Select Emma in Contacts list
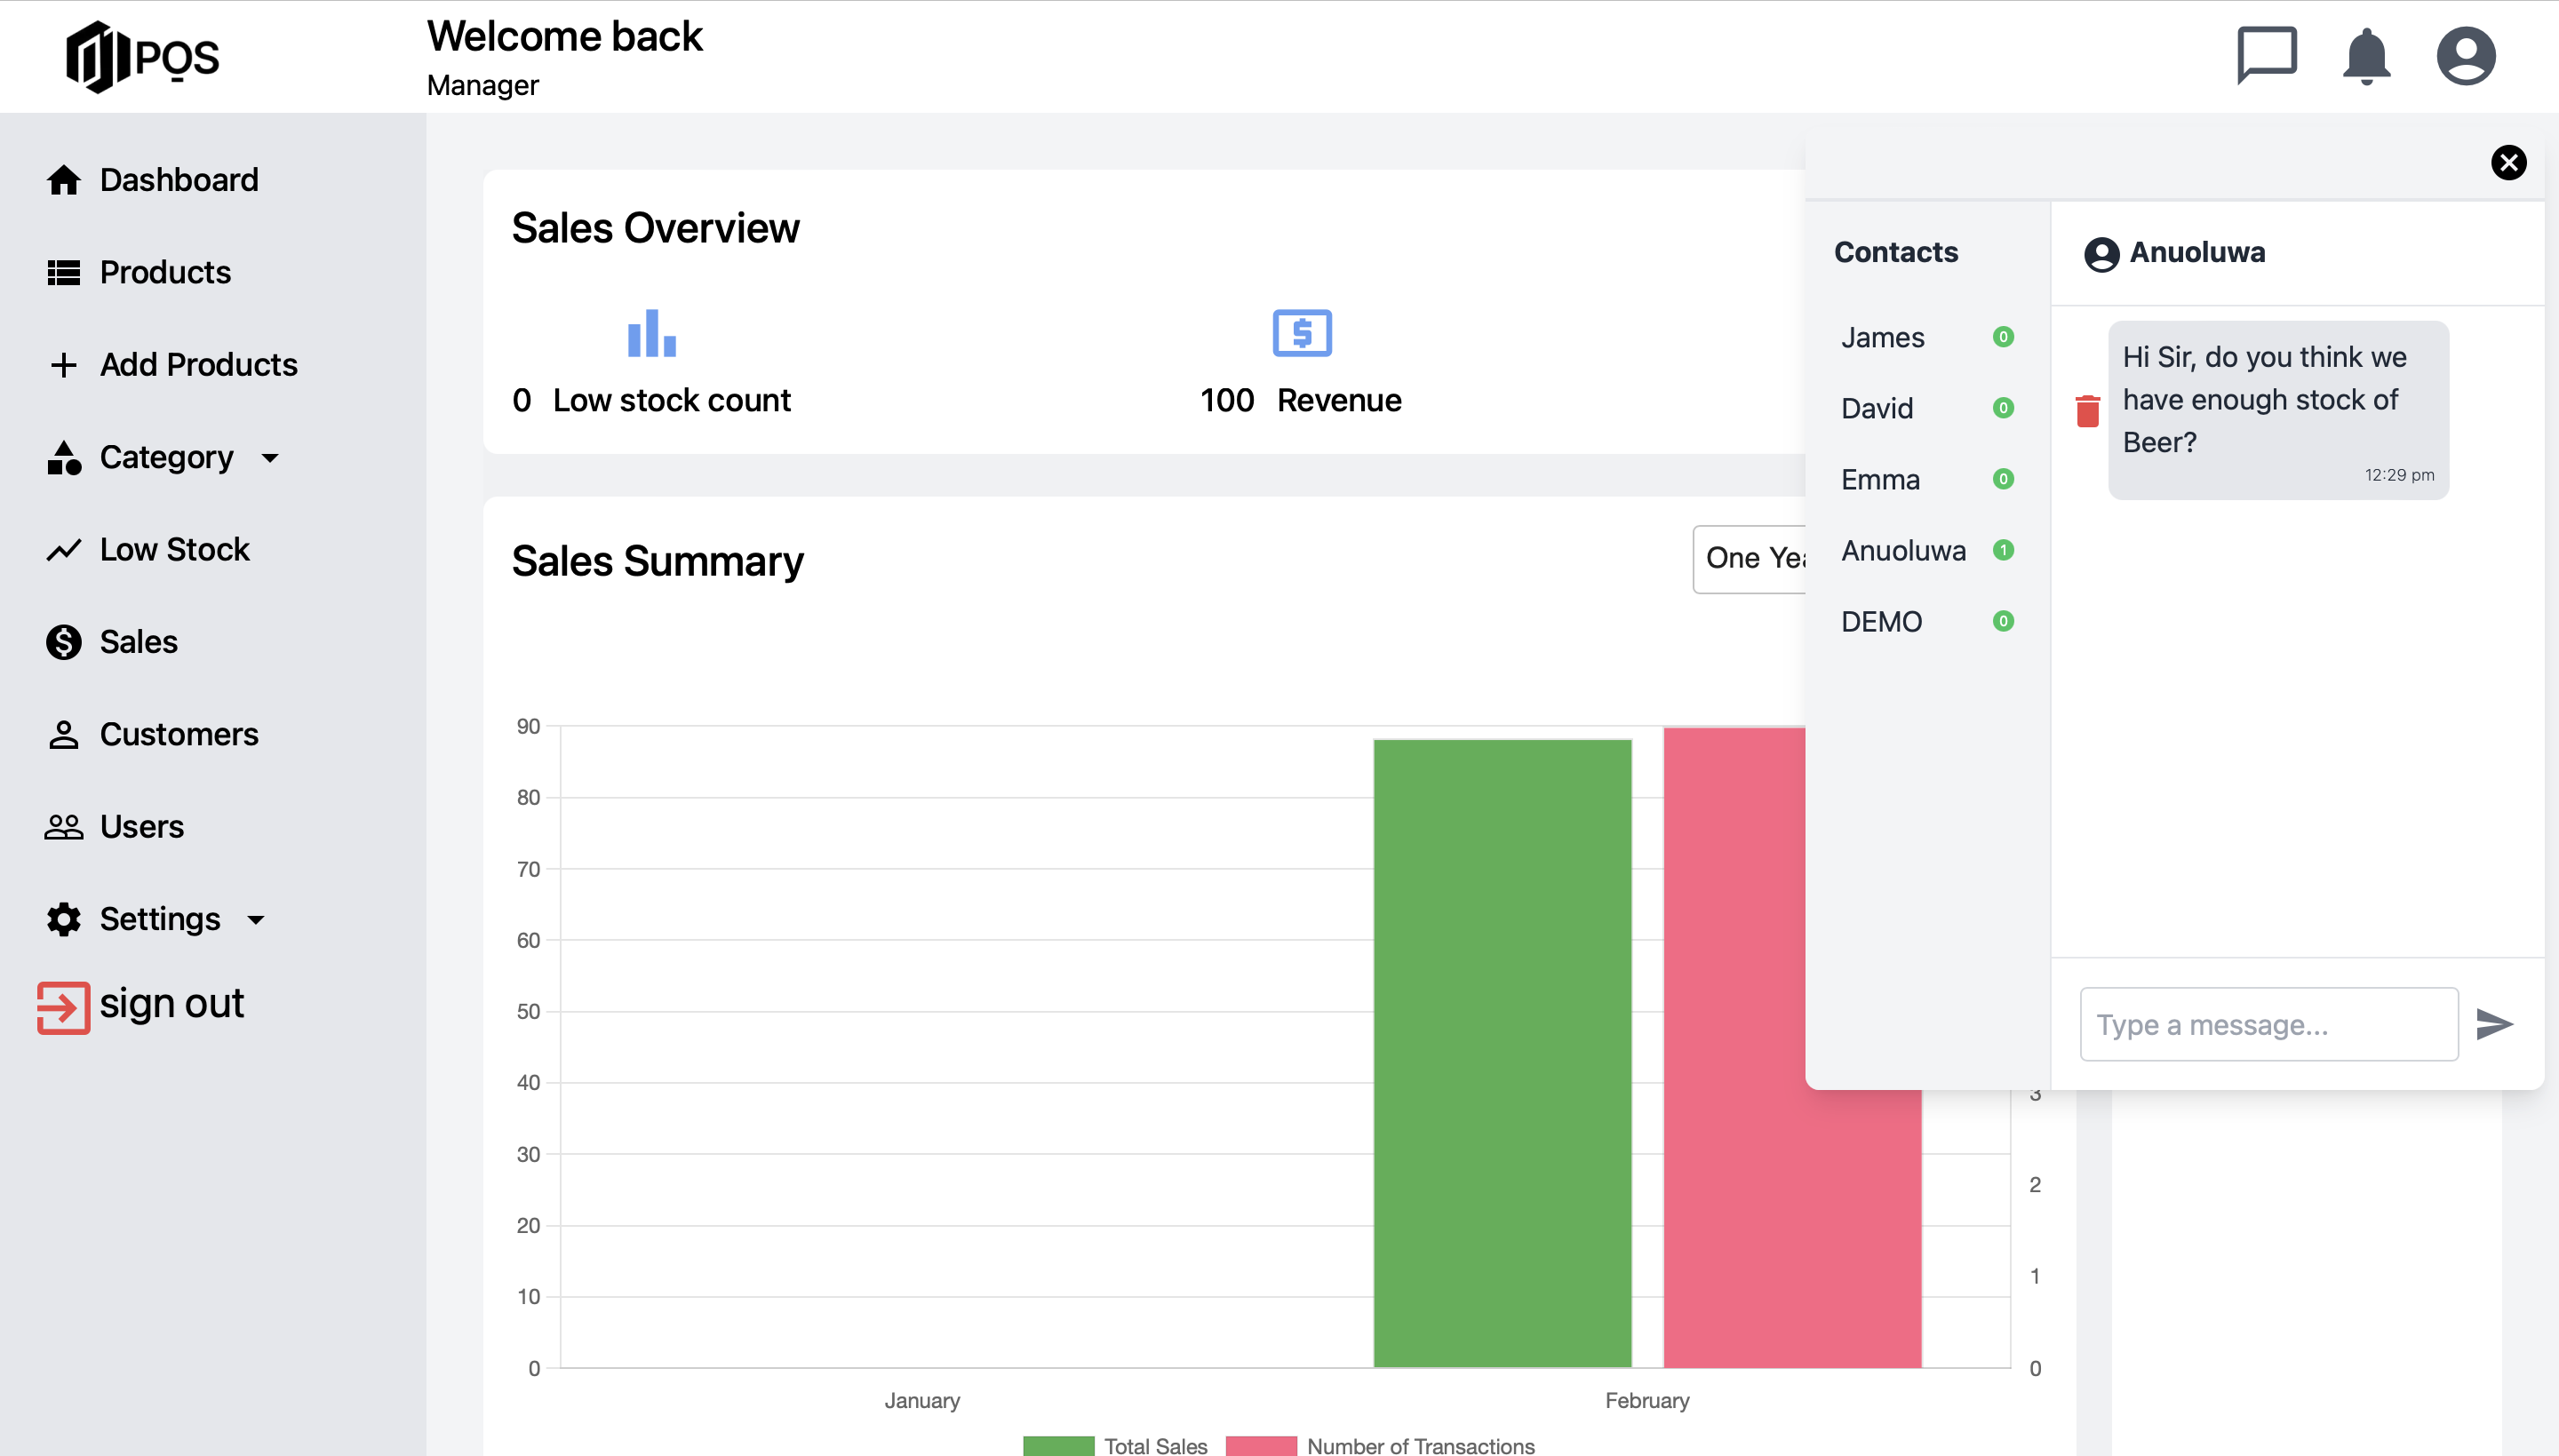This screenshot has width=2559, height=1456. [x=1880, y=480]
